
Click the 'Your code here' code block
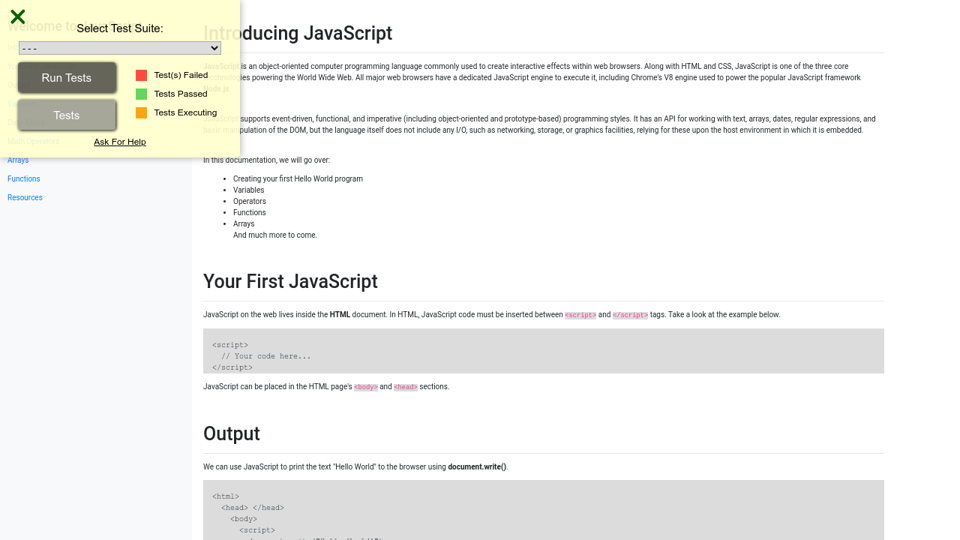(543, 351)
